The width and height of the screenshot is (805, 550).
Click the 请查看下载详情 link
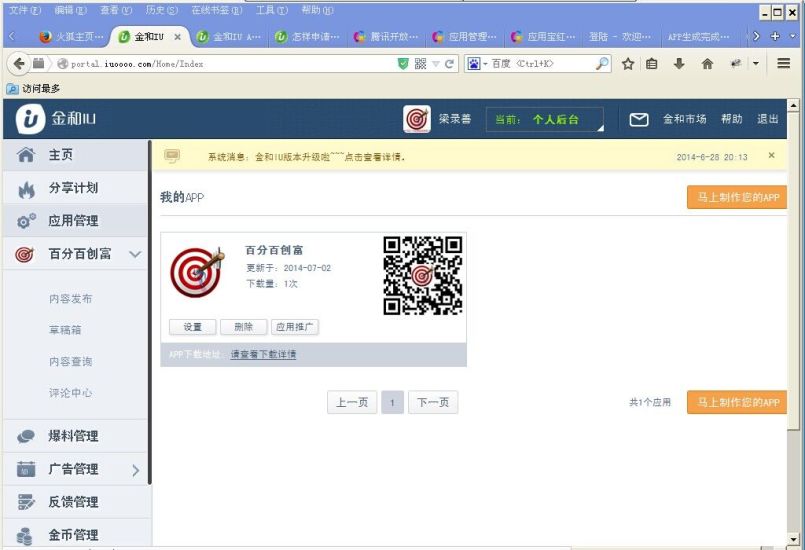pos(263,355)
